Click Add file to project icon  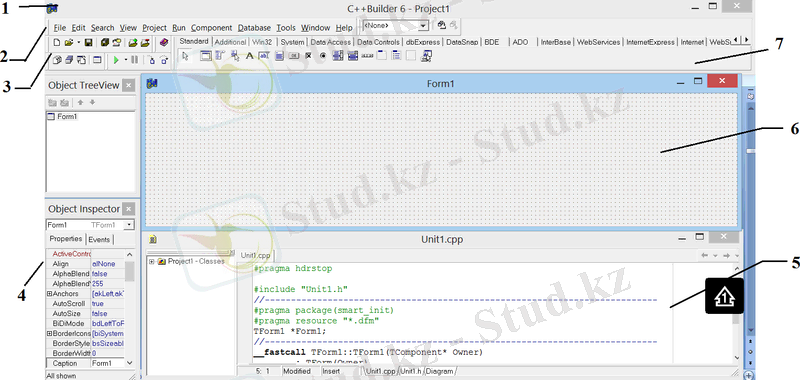[x=133, y=42]
